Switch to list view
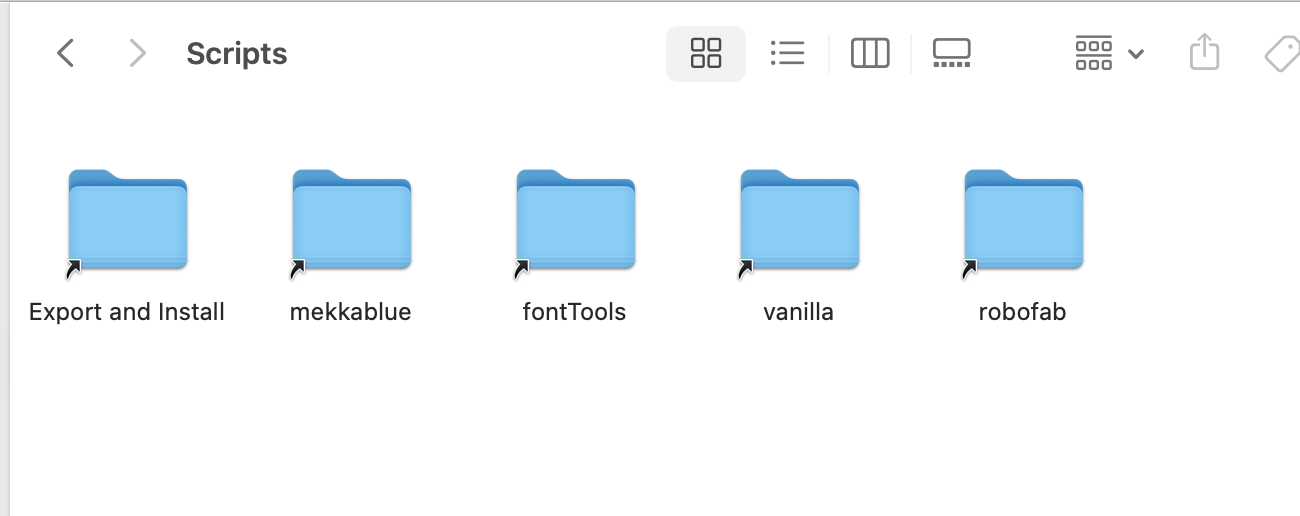The width and height of the screenshot is (1300, 516). 787,53
